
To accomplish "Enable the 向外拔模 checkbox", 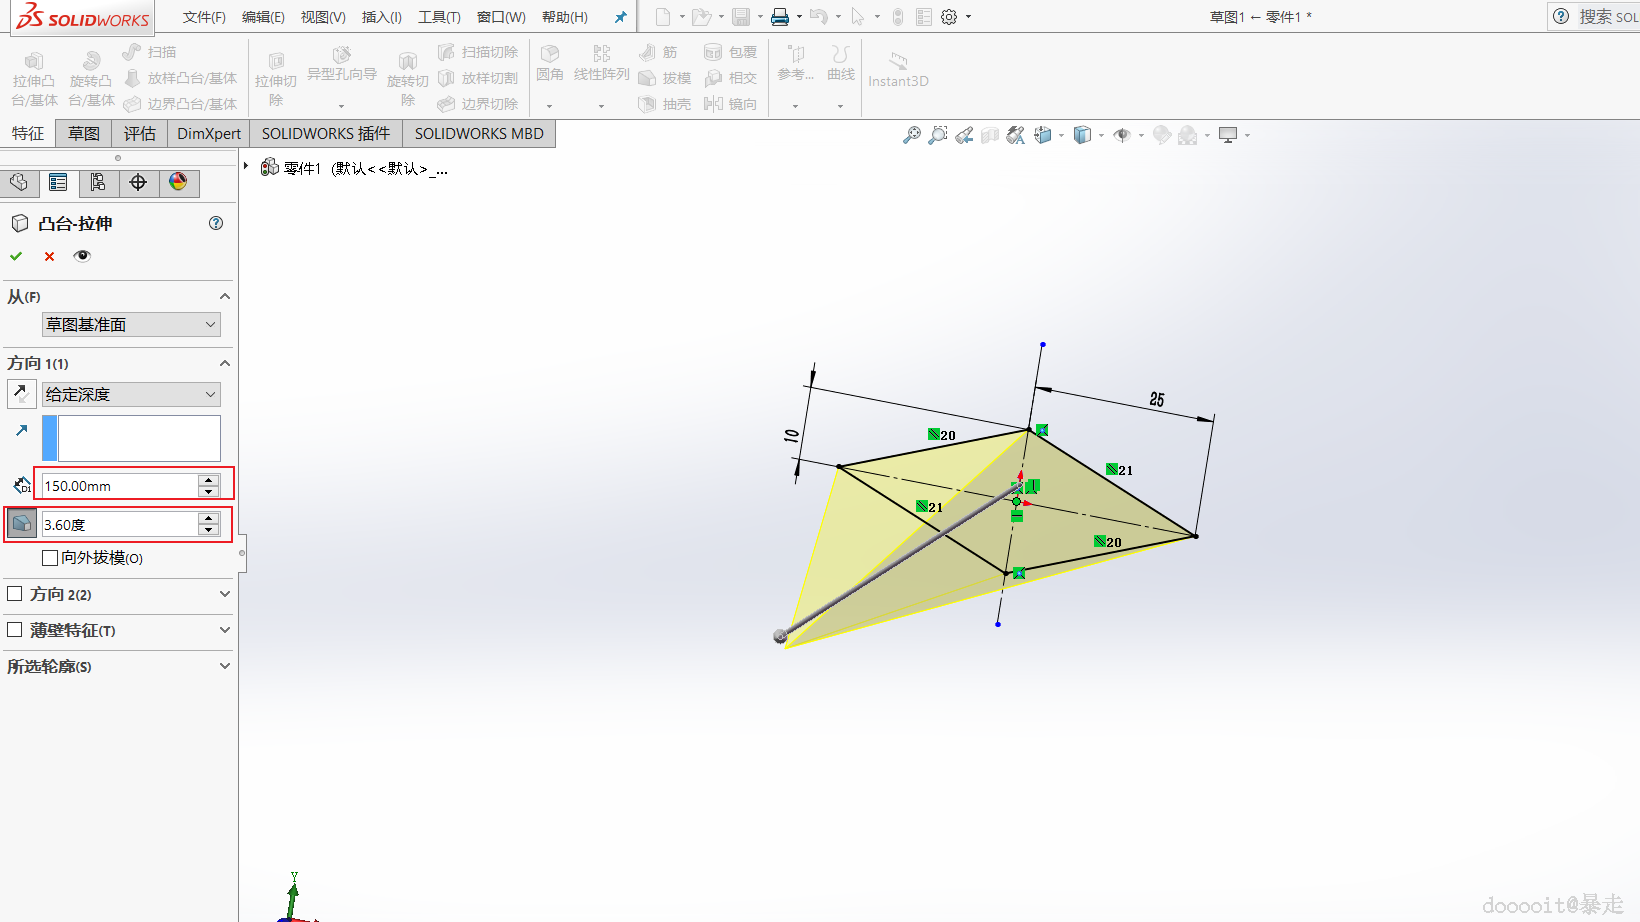I will pos(50,558).
